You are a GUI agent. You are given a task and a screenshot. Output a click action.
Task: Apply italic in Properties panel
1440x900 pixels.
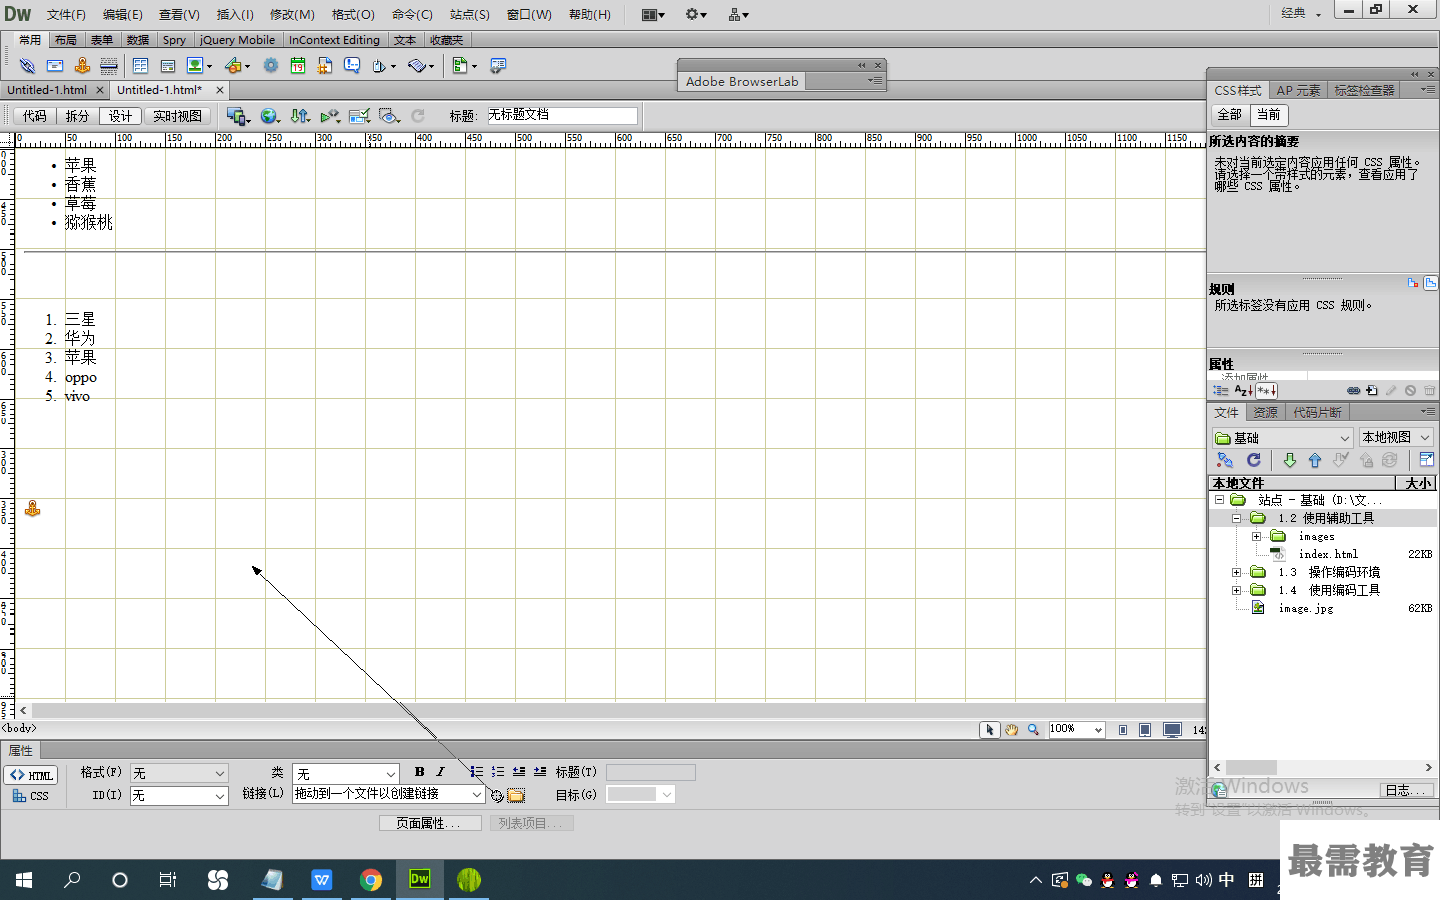[x=440, y=772]
